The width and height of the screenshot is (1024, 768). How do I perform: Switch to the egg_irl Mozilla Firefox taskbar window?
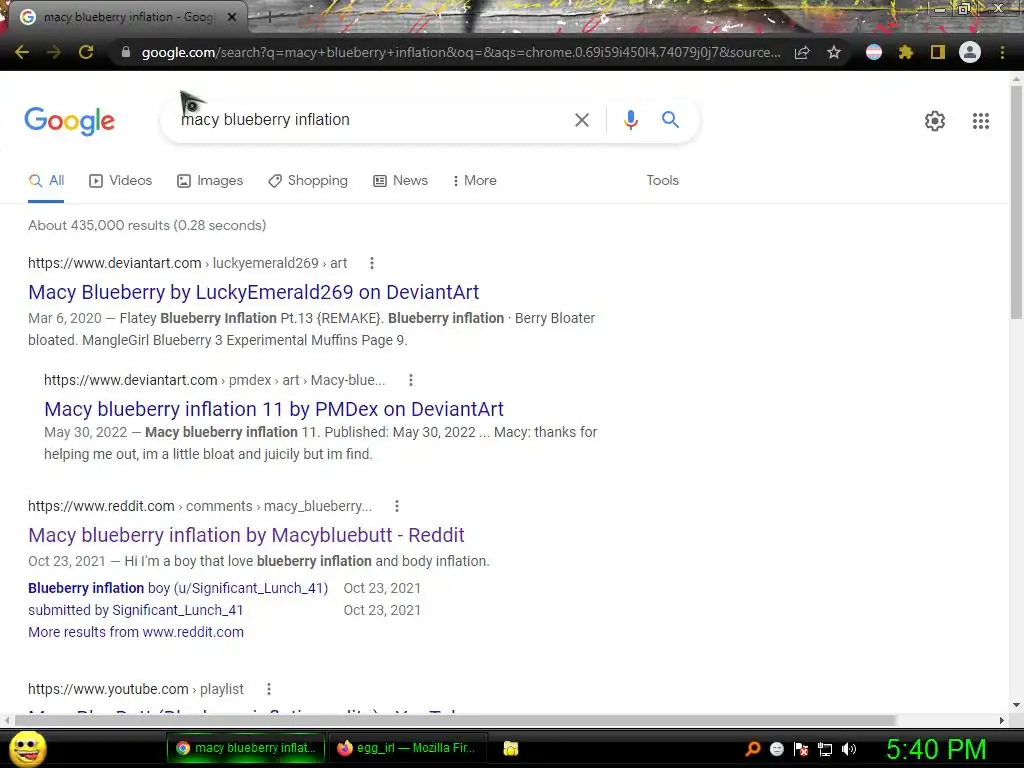[406, 748]
